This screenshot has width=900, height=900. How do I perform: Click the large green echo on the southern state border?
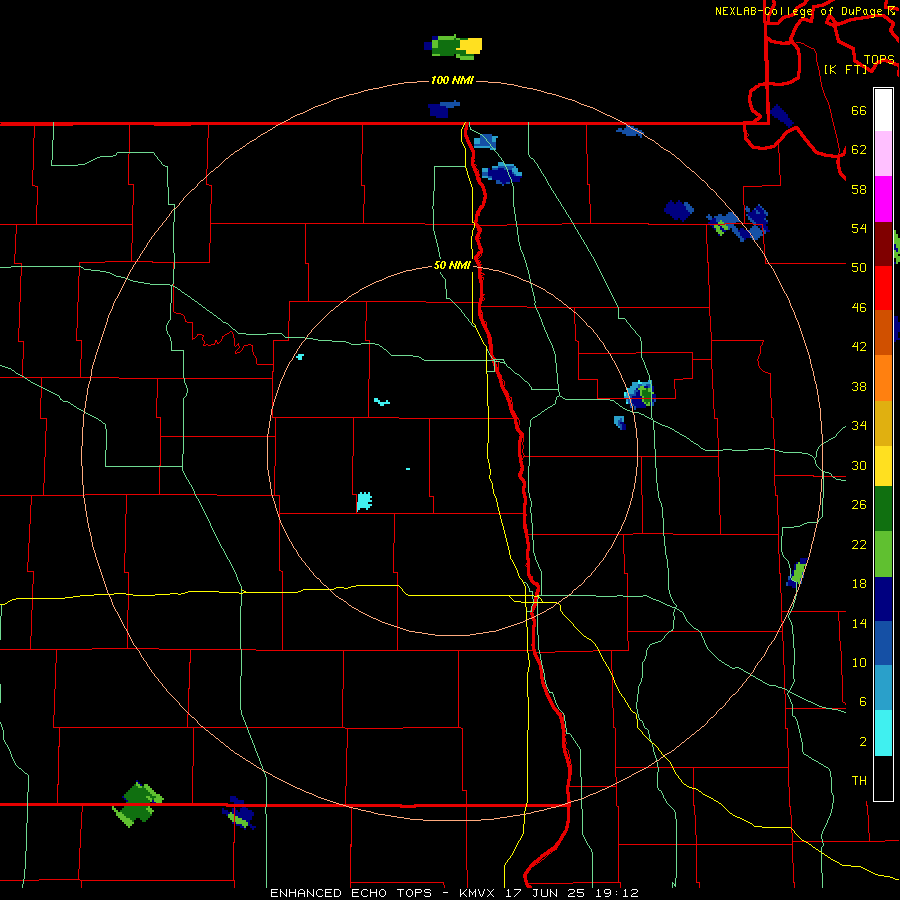(x=138, y=804)
